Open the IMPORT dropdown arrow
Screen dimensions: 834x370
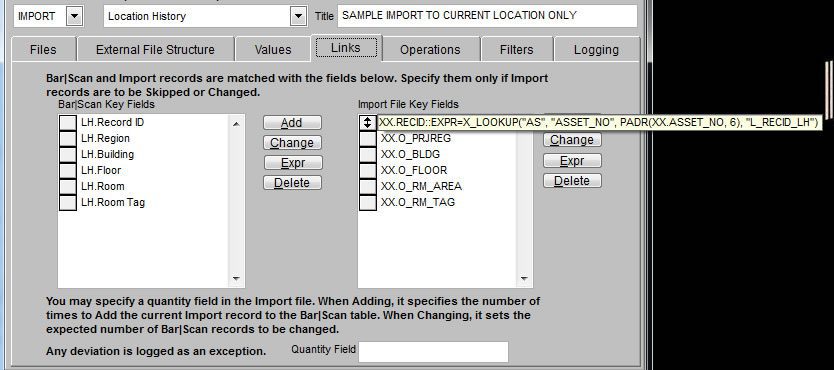74,16
